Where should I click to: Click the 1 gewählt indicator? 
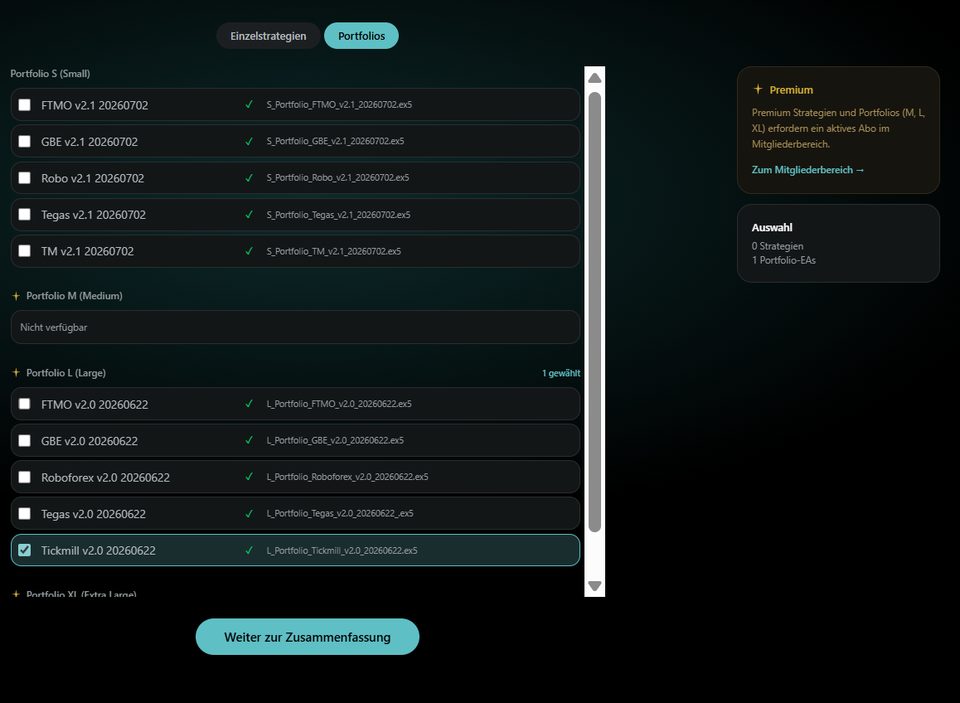pyautogui.click(x=561, y=373)
